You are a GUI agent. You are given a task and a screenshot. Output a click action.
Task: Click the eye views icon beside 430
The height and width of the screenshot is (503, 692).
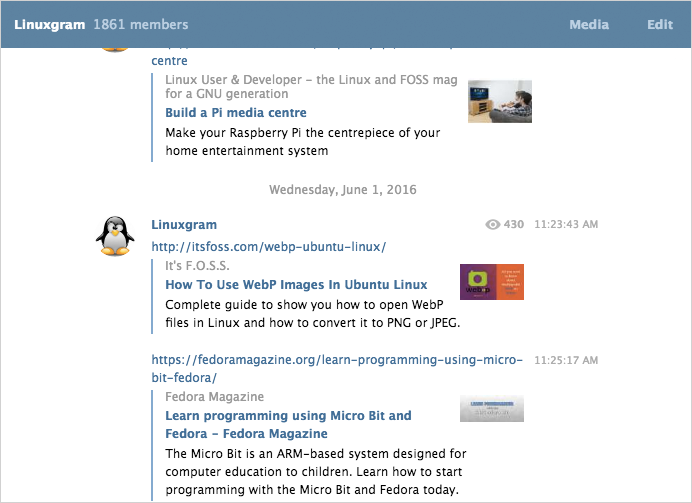[493, 225]
